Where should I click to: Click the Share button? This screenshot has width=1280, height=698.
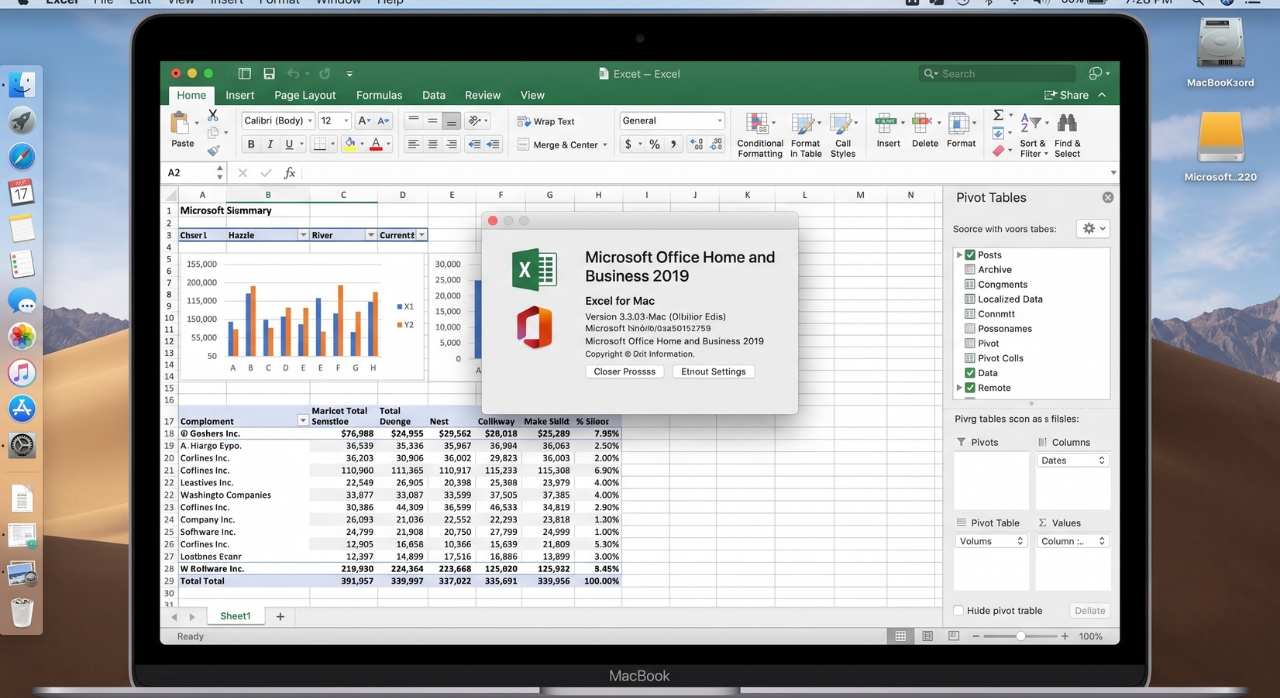(1067, 96)
